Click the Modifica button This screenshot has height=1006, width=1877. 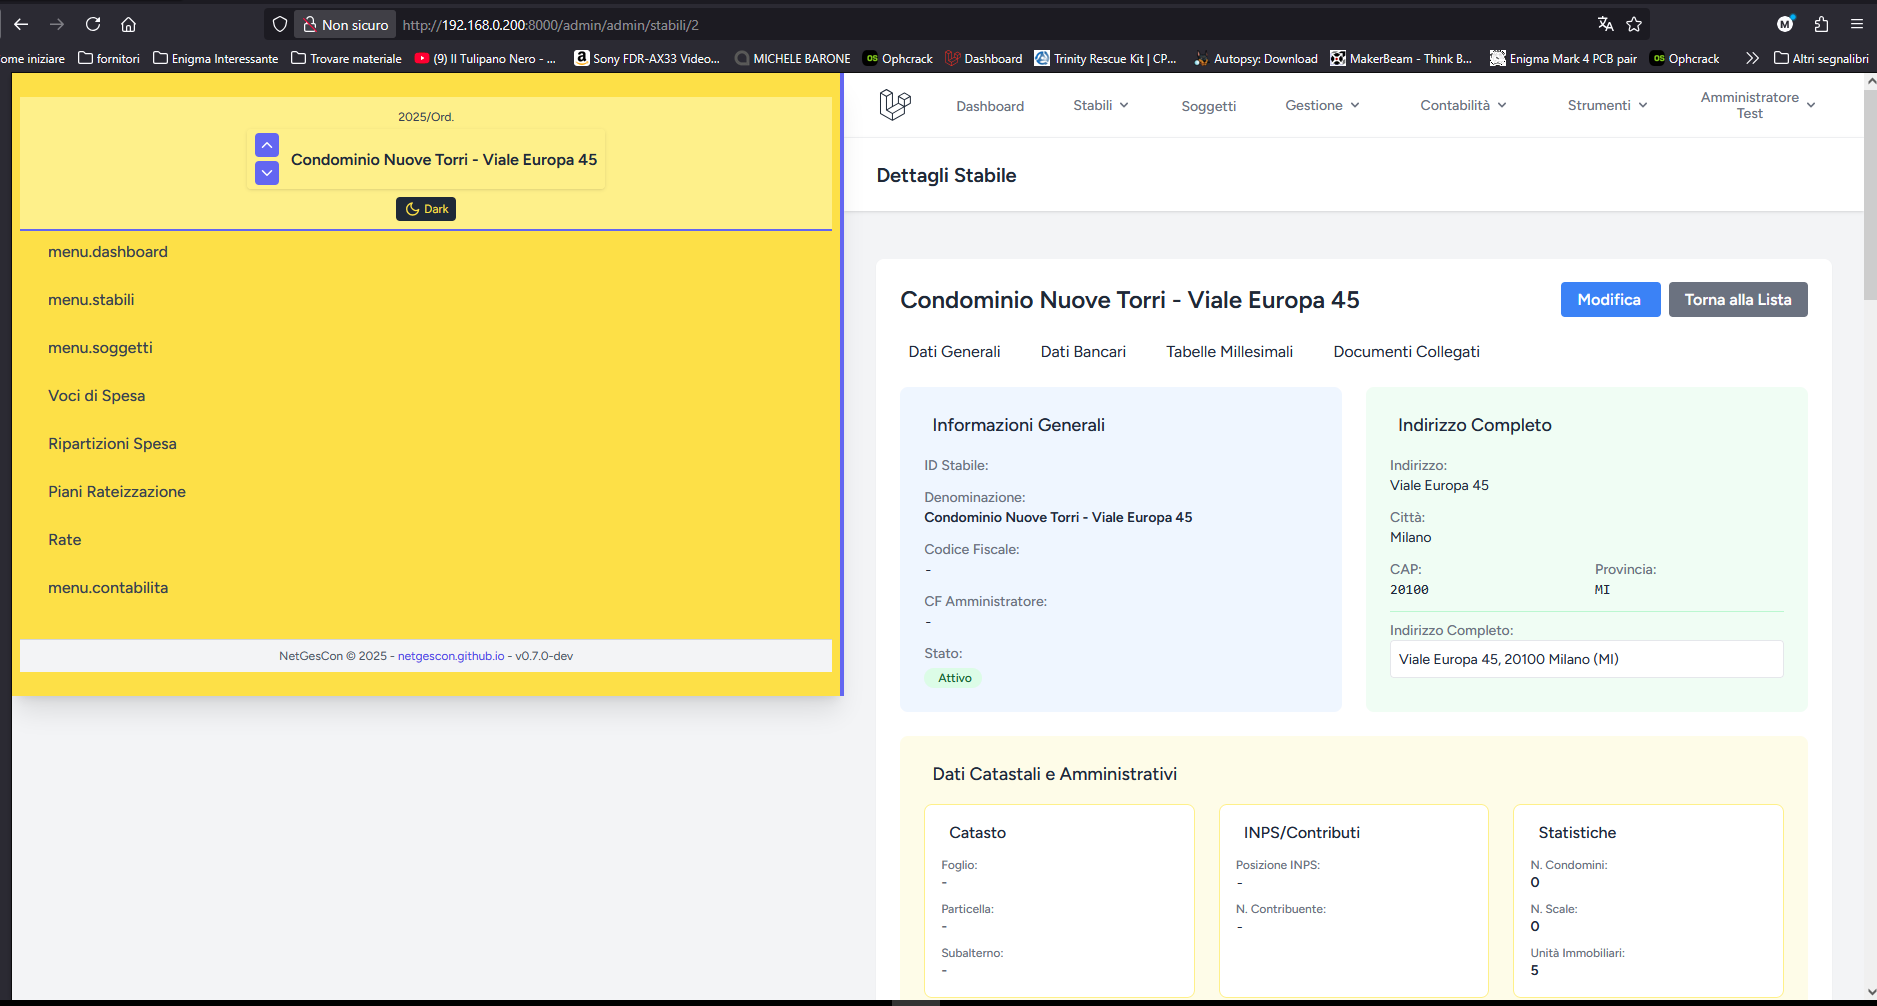pyautogui.click(x=1610, y=300)
